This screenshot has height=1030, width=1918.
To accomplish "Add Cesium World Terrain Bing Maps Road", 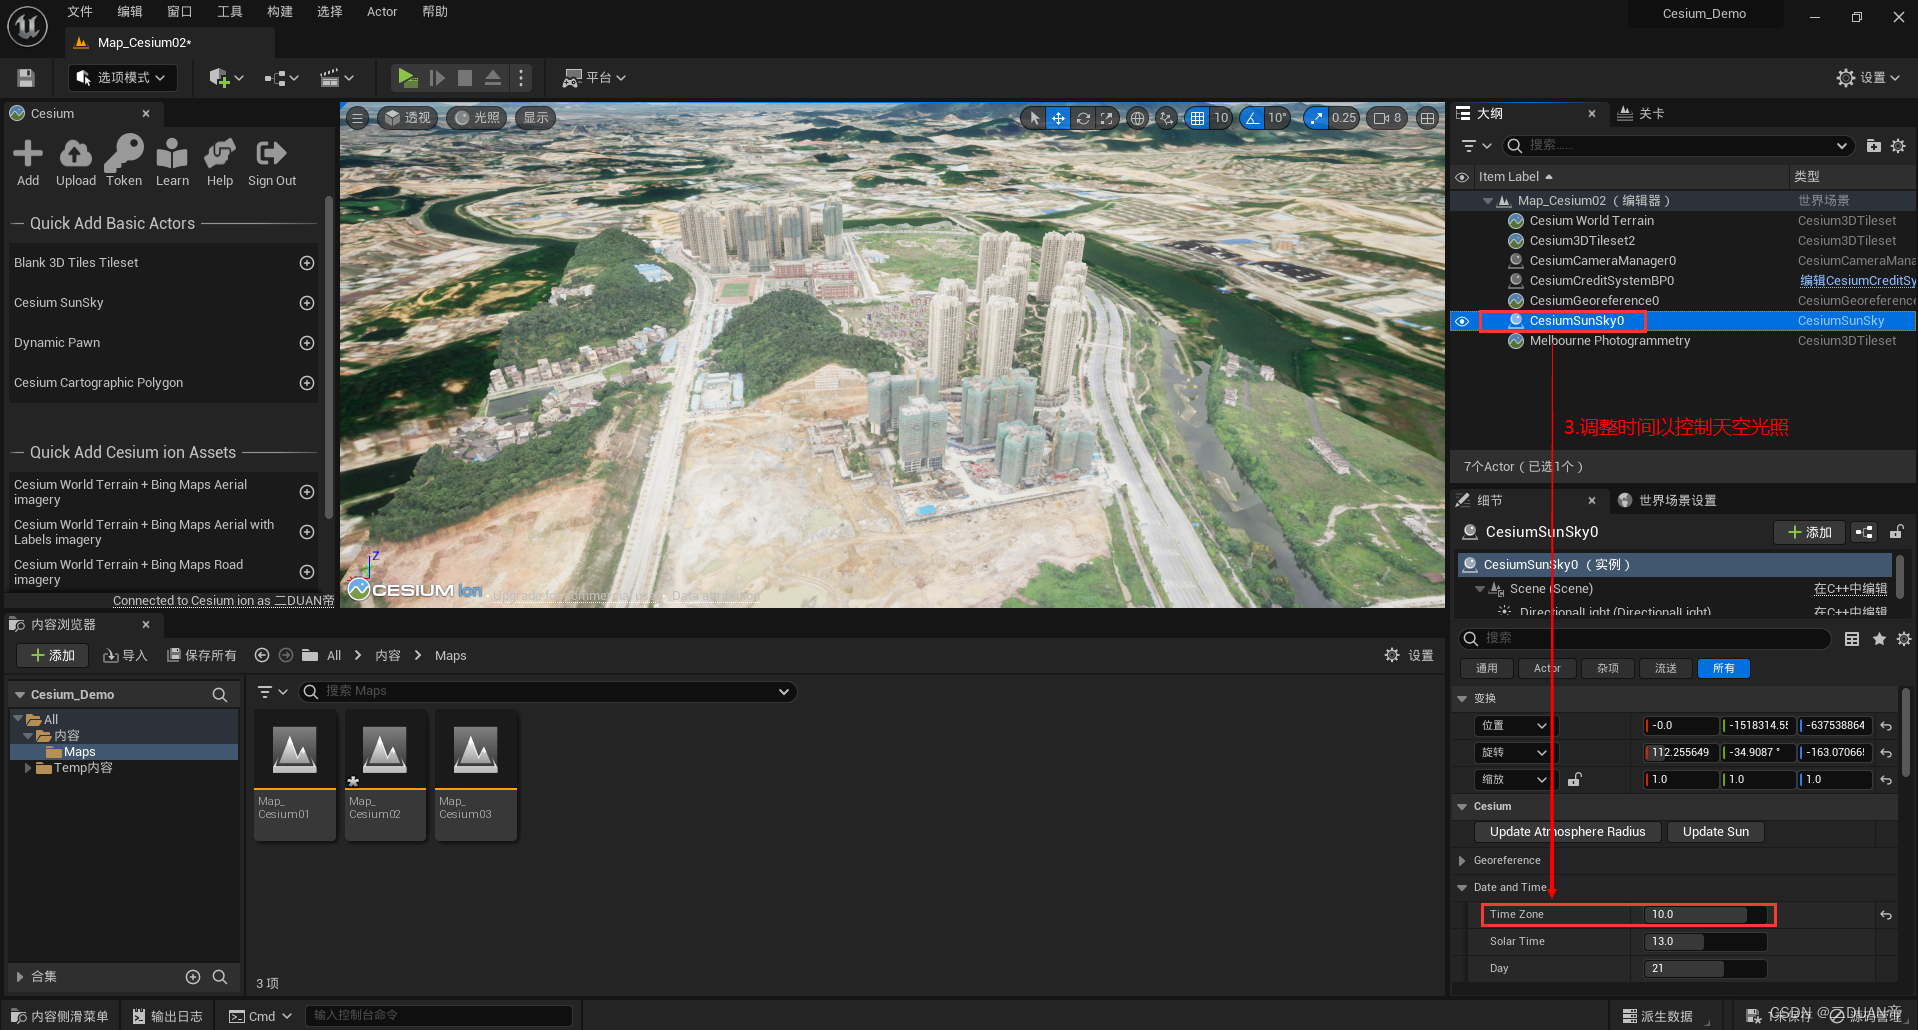I will click(x=307, y=572).
